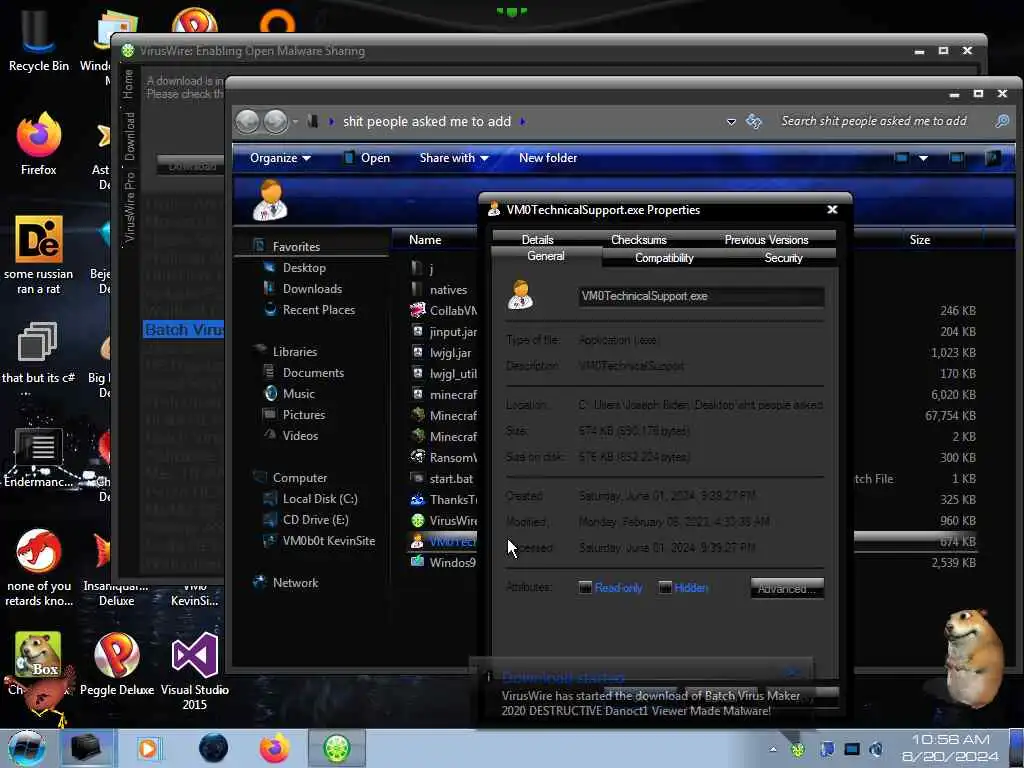Screen dimensions: 1024x768
Task: Select the highlighted Batch Virus entry in VirusWire
Action: pyautogui.click(x=184, y=330)
